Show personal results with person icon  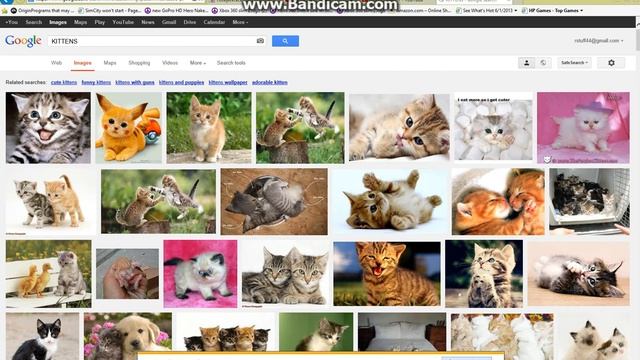pyautogui.click(x=527, y=63)
